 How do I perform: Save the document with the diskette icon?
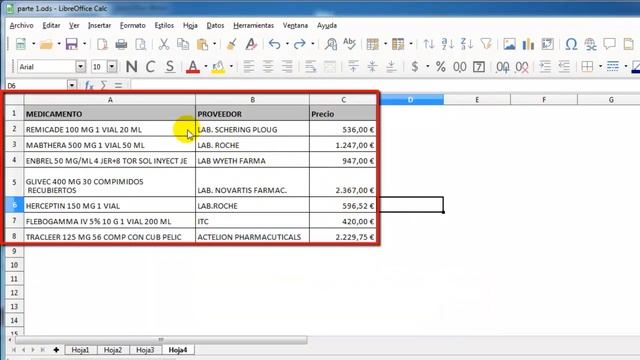(71, 44)
